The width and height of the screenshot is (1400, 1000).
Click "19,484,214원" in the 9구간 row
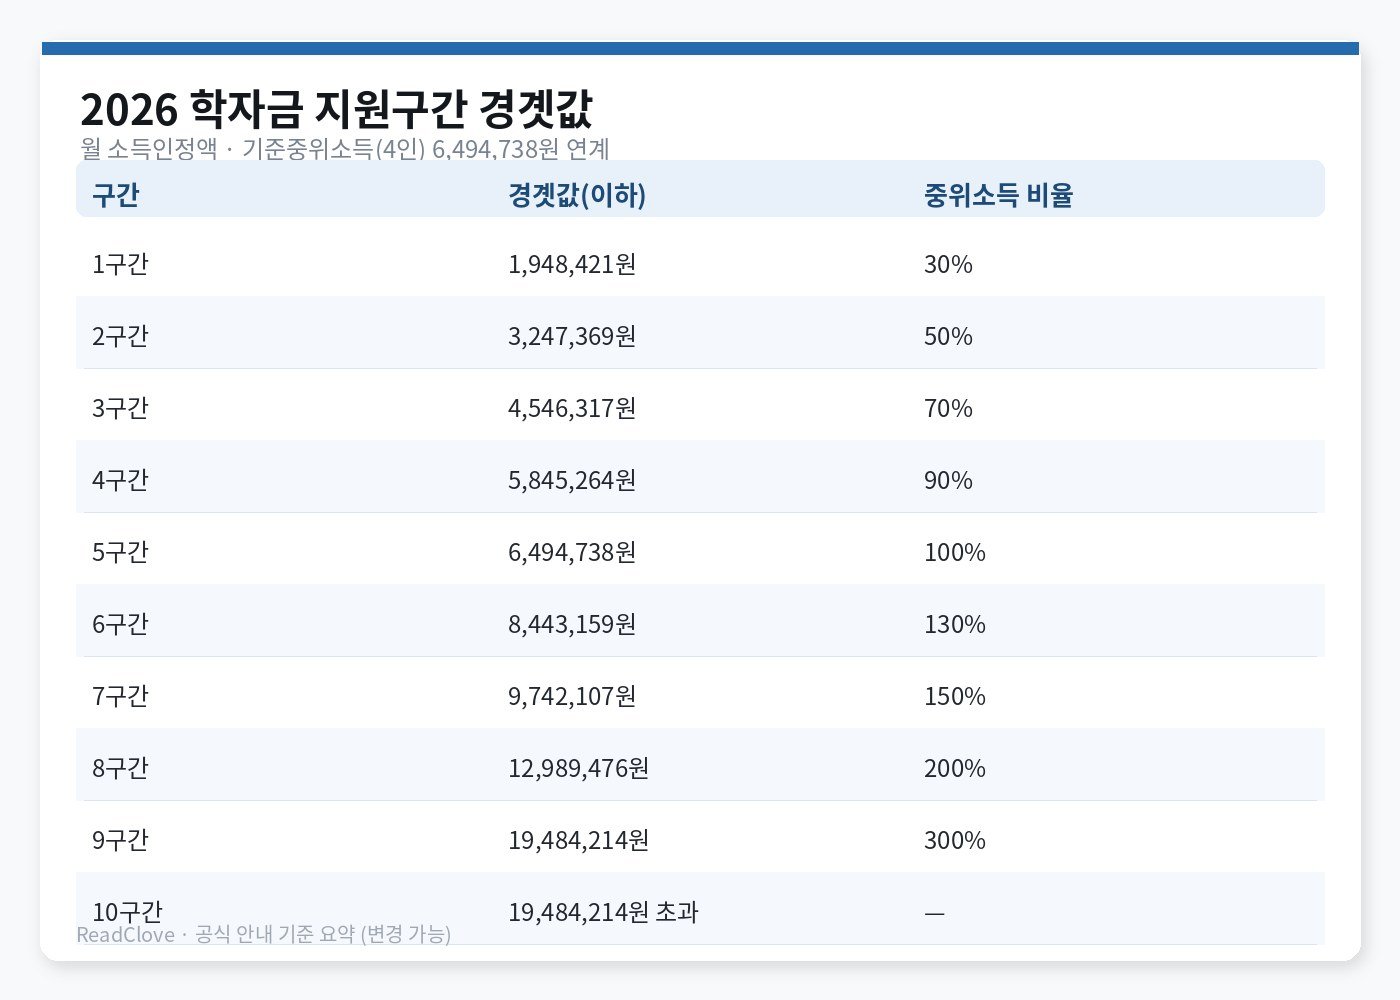579,840
